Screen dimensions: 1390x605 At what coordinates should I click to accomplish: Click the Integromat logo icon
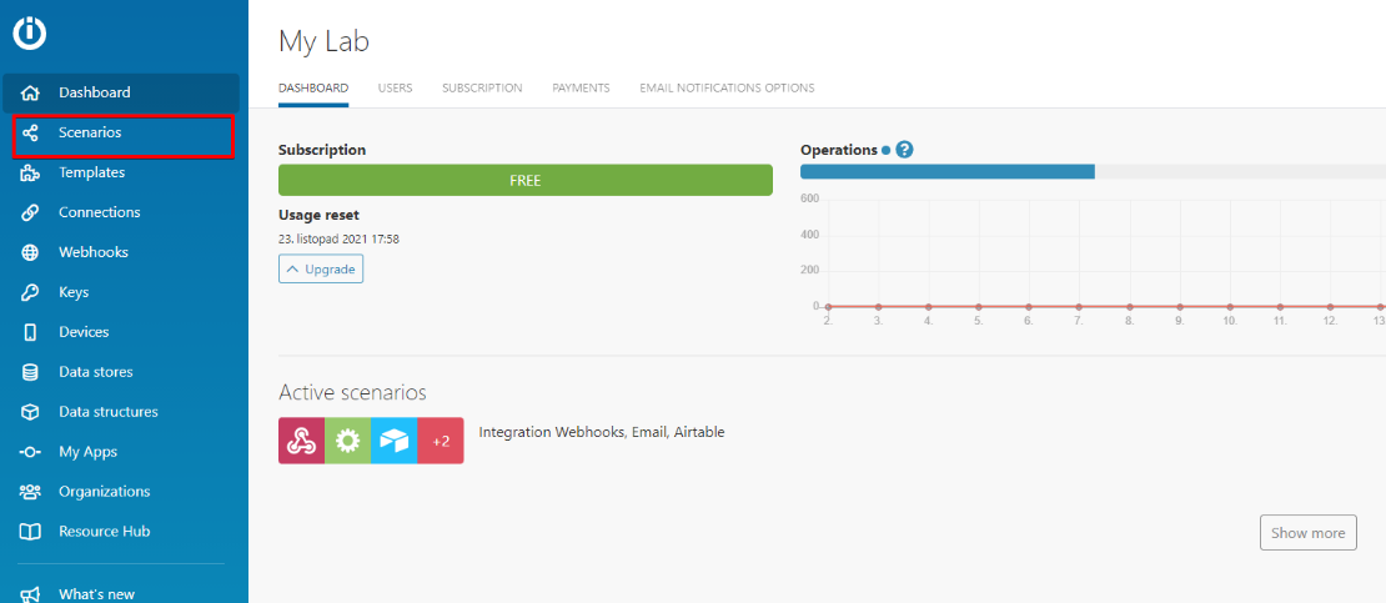click(30, 33)
